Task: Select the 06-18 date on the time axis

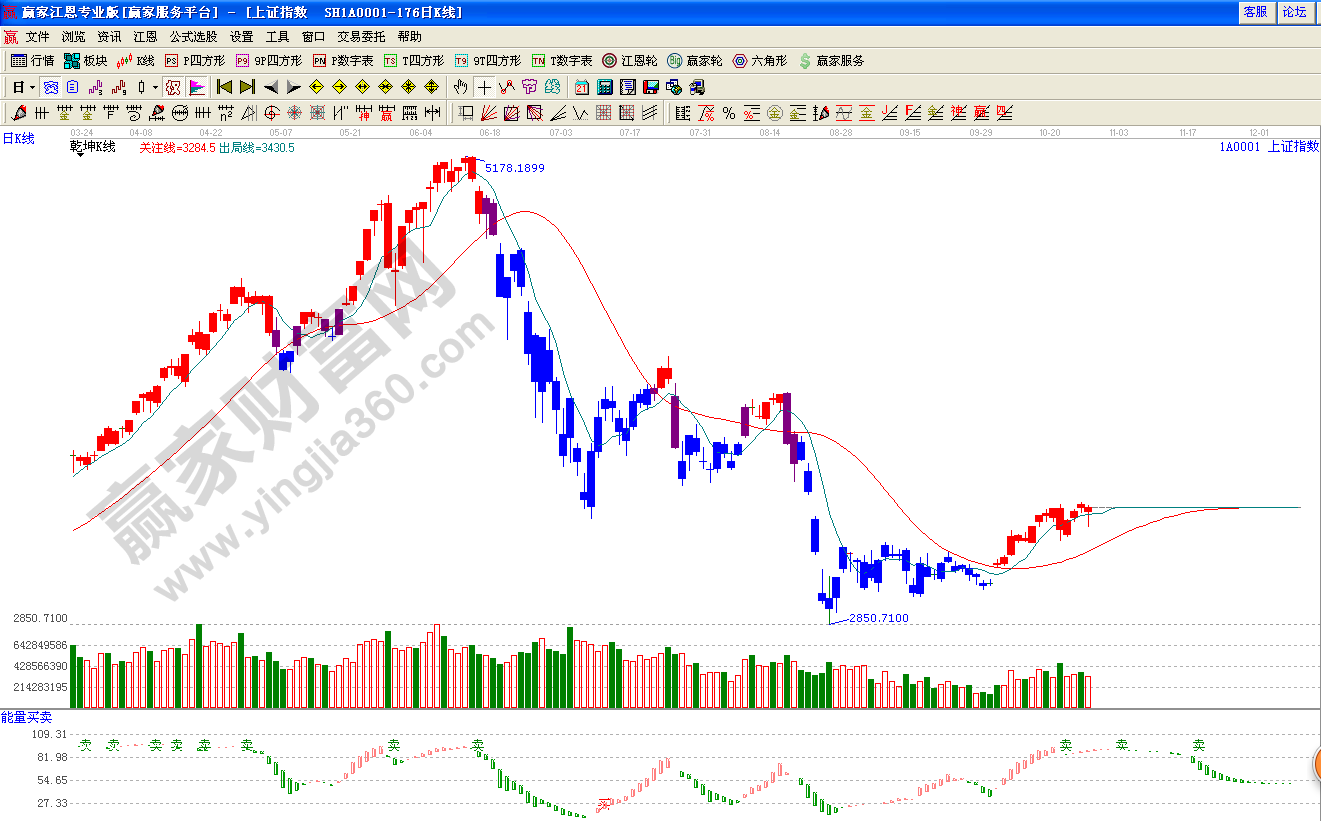Action: (490, 132)
